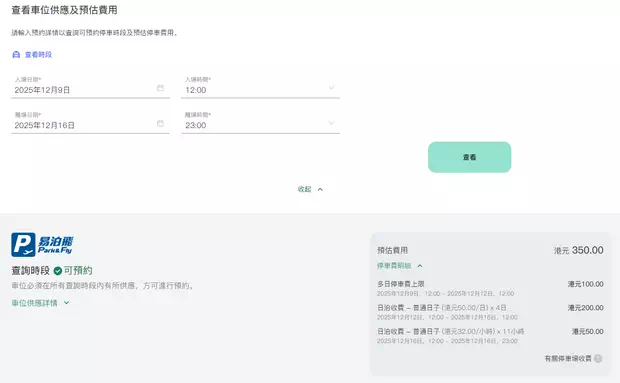Click the Park&Fly 易泊飛 logo
Screen dimensions: 620x383
[42, 245]
